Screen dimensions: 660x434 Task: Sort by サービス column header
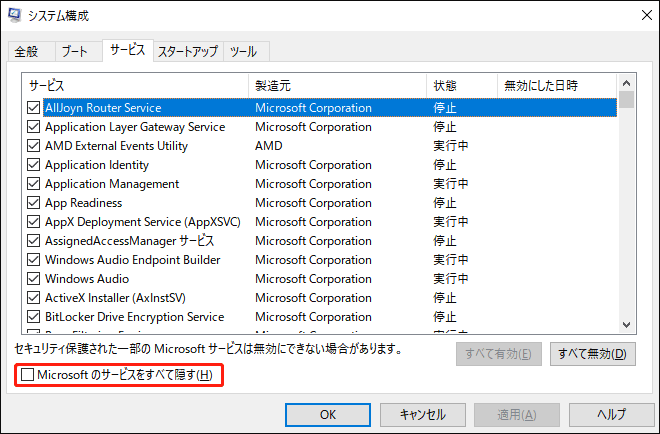135,86
